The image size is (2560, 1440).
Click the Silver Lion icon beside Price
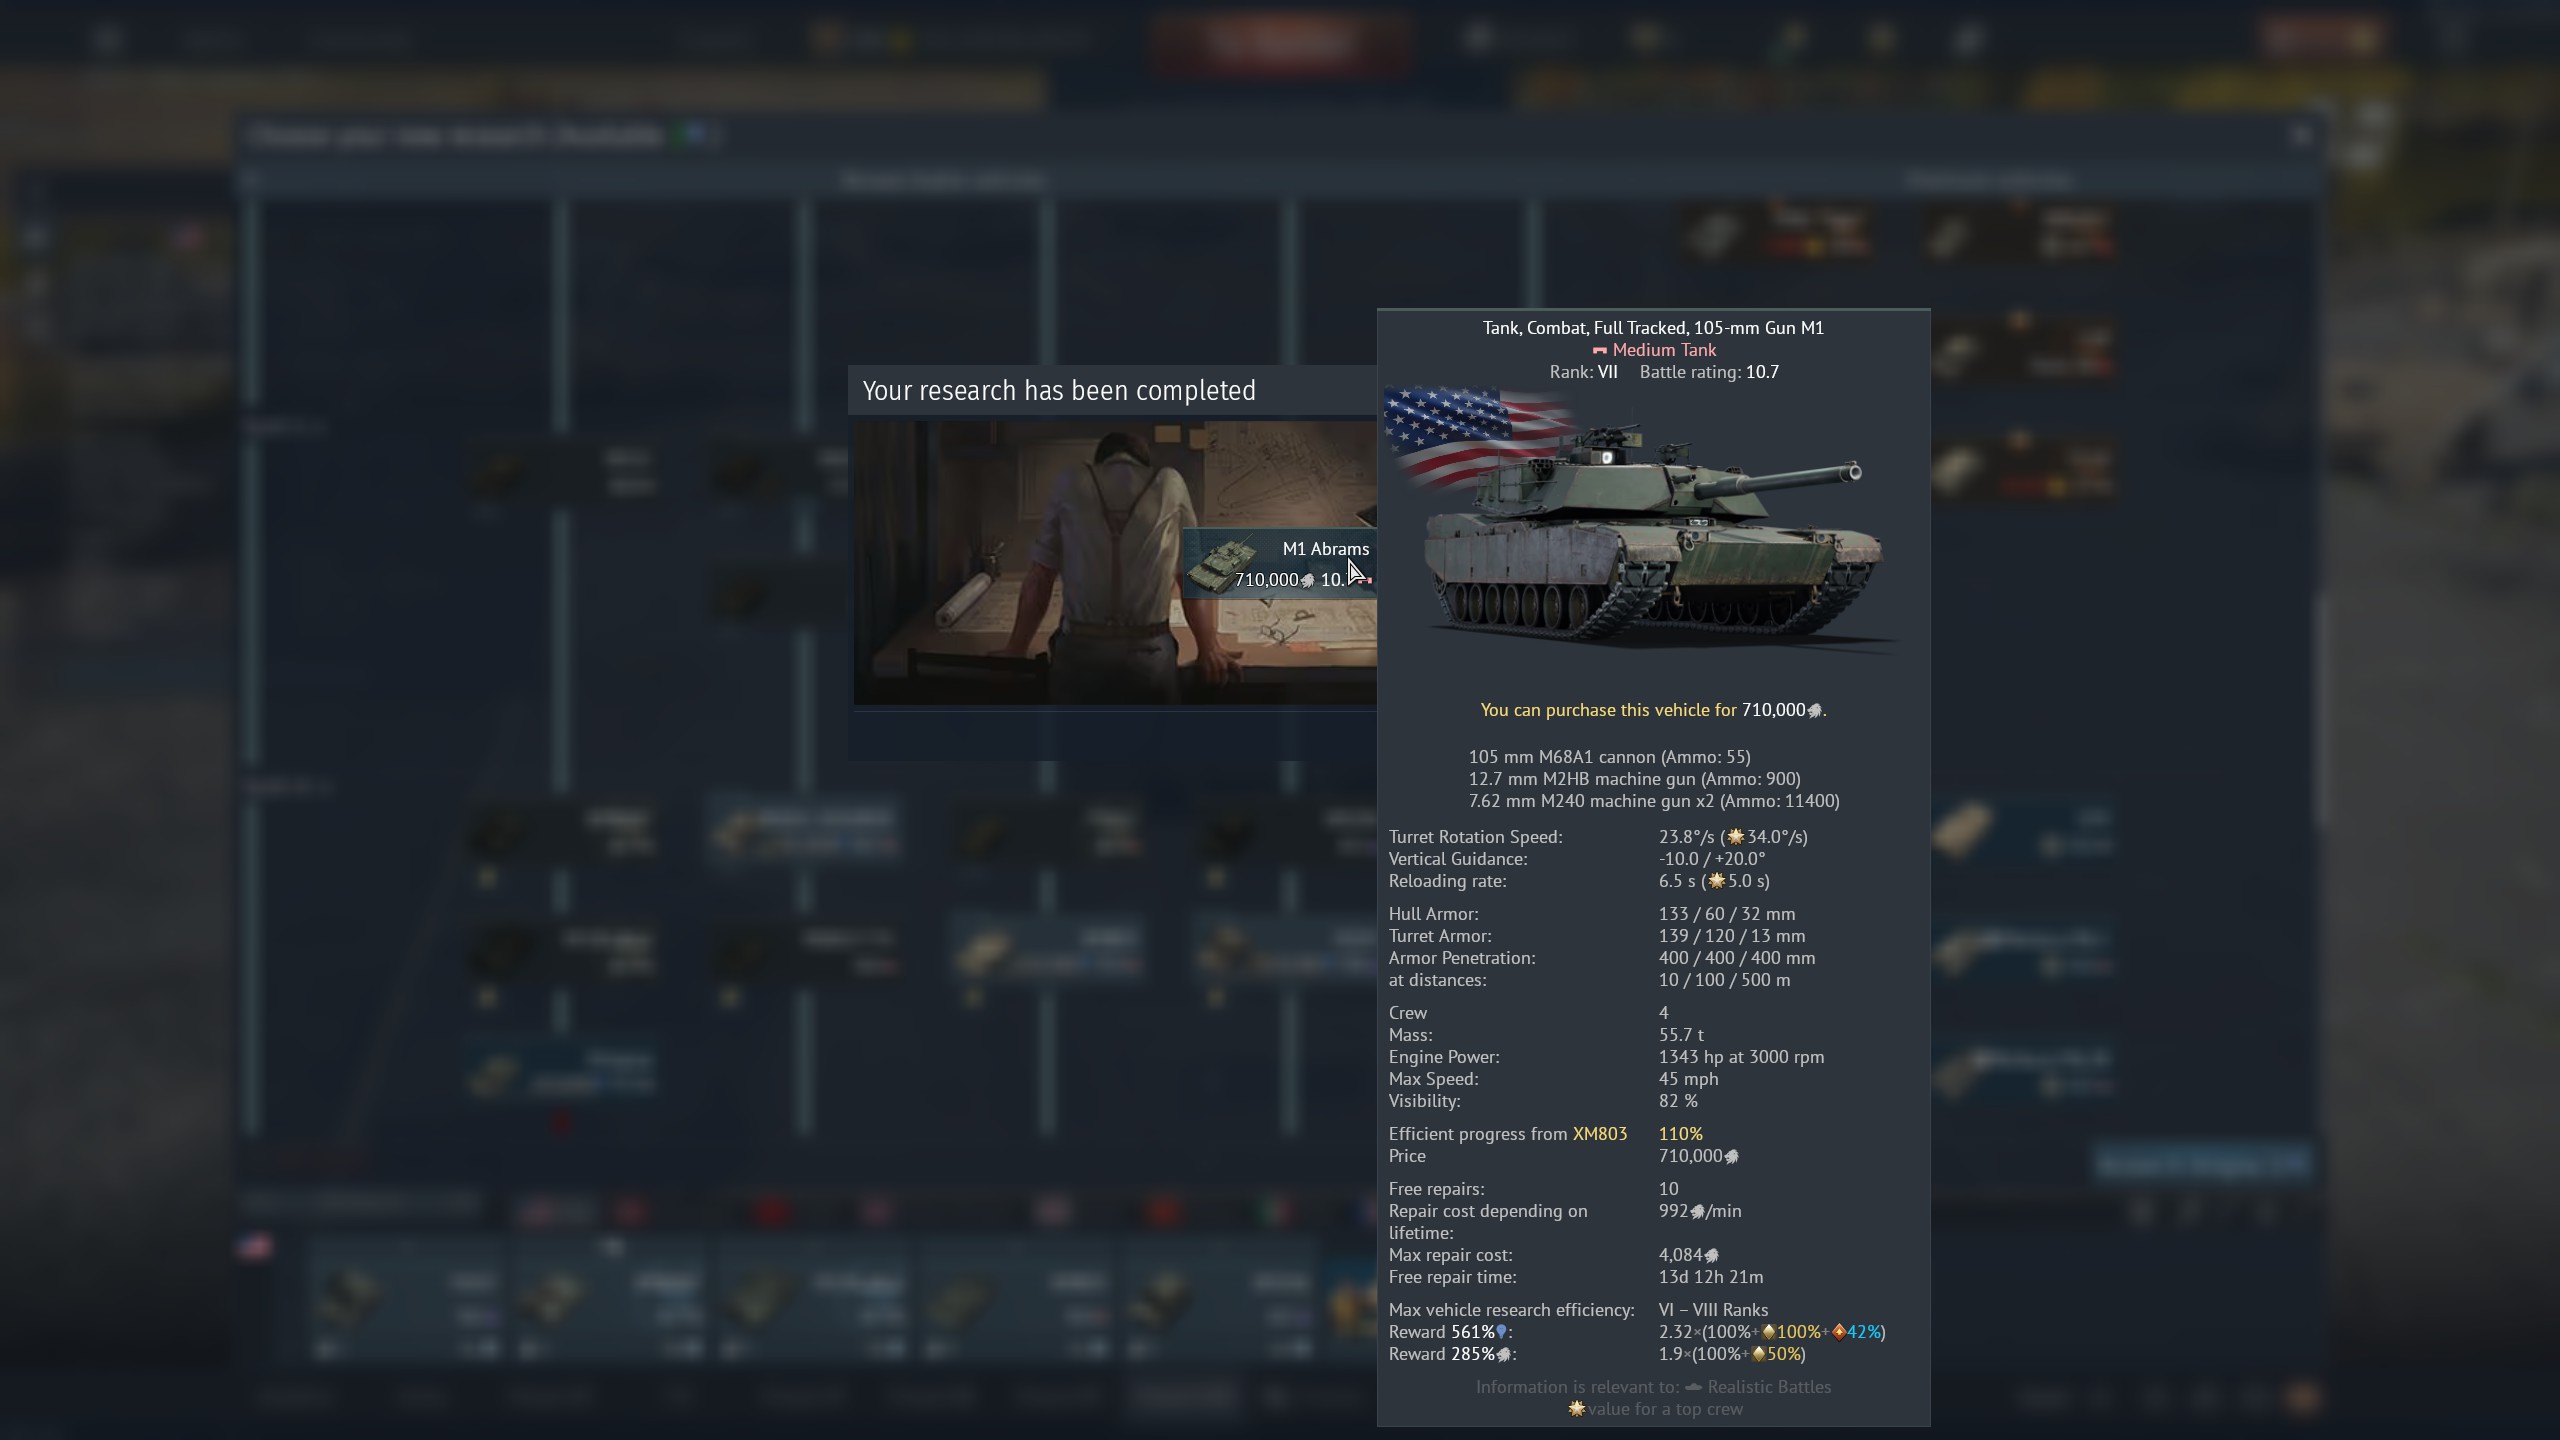tap(1732, 1157)
